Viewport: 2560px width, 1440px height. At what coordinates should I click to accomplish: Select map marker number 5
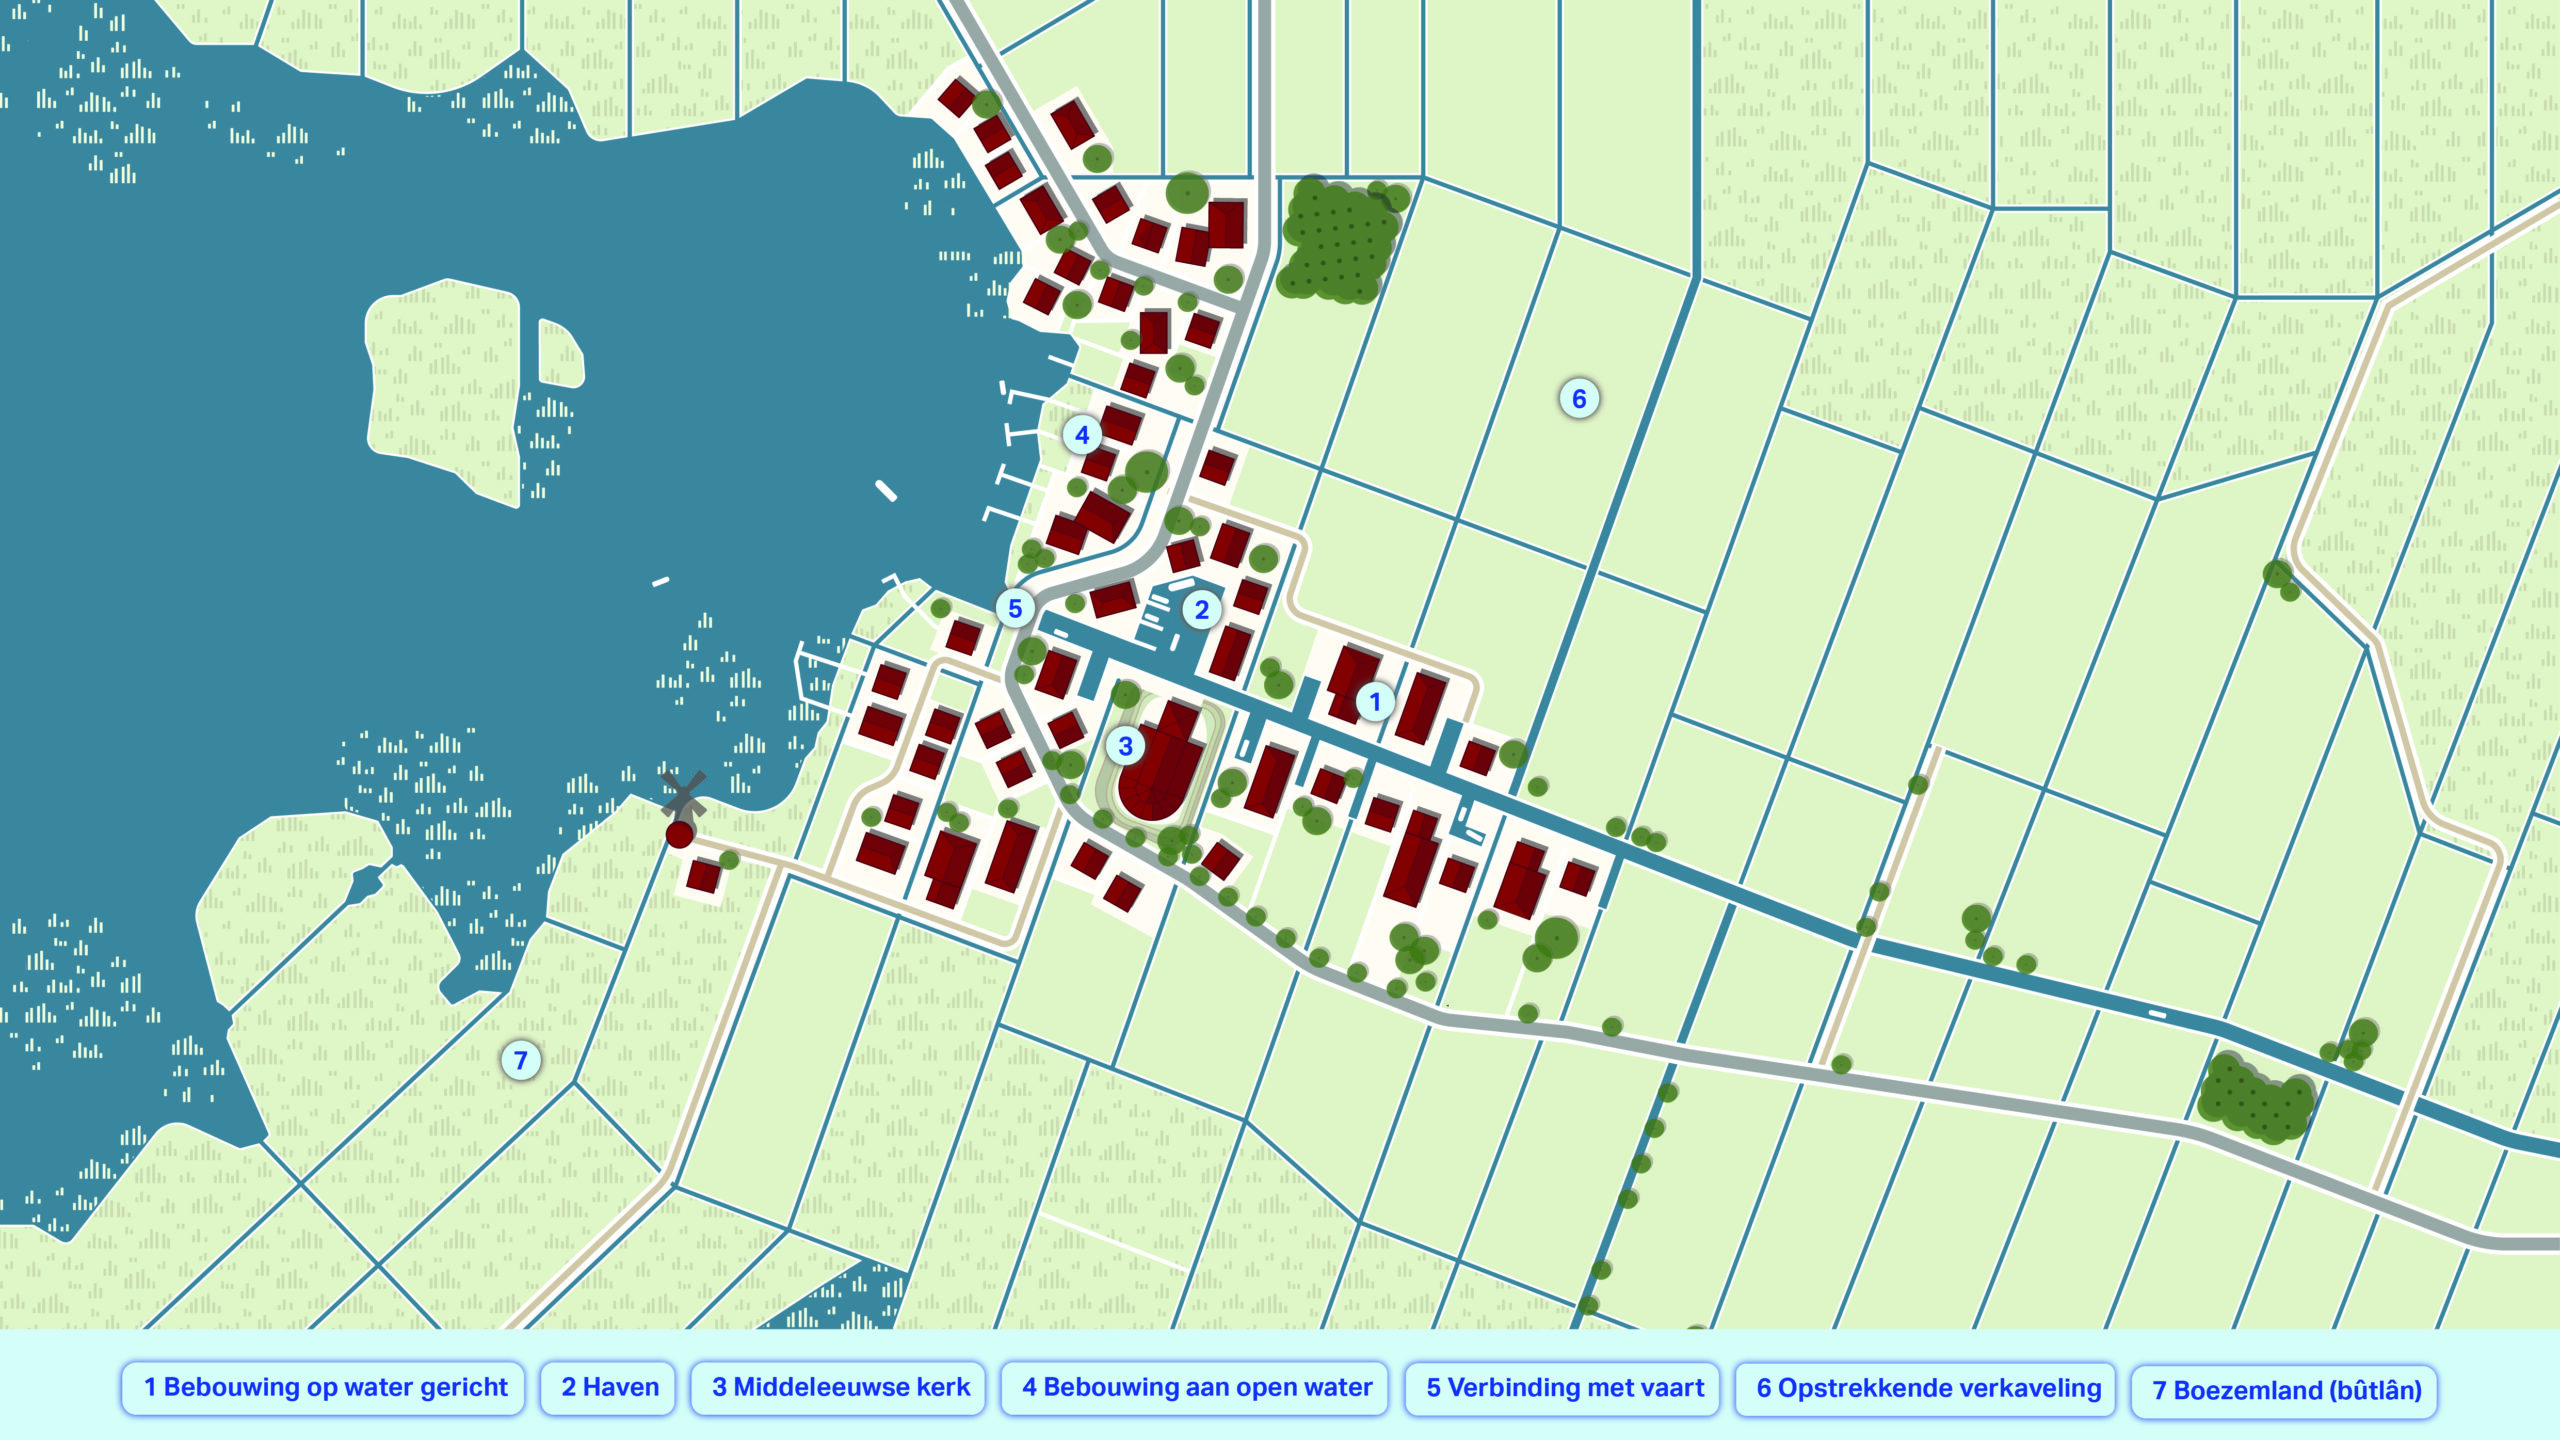[x=1015, y=608]
